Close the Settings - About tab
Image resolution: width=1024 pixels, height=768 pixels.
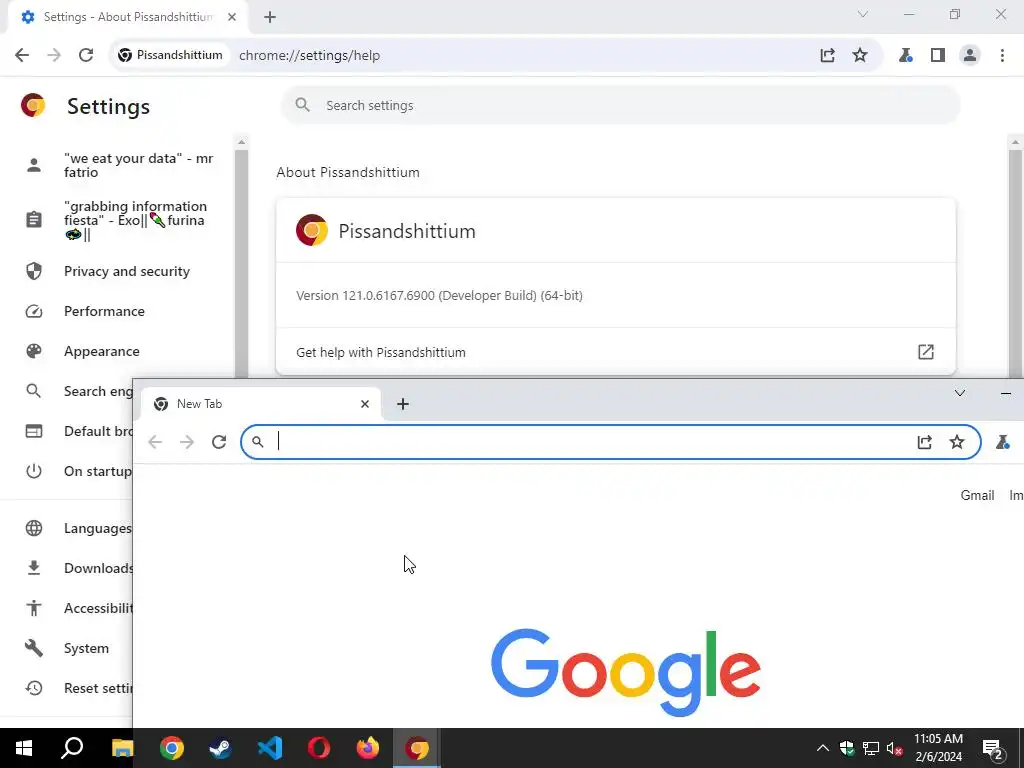pyautogui.click(x=232, y=17)
